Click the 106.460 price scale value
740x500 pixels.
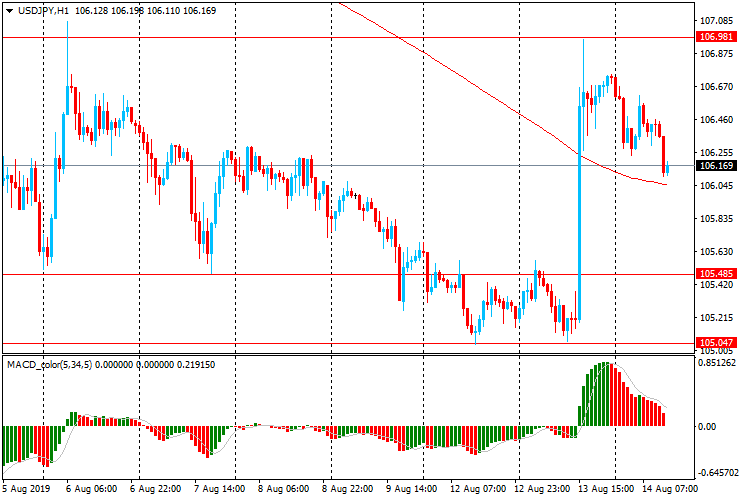716,120
